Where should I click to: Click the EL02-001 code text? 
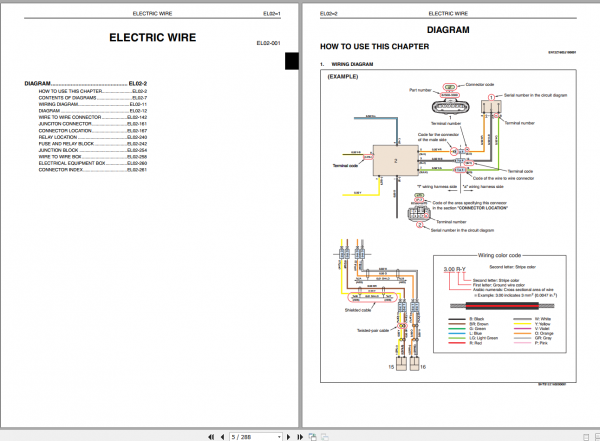point(268,43)
